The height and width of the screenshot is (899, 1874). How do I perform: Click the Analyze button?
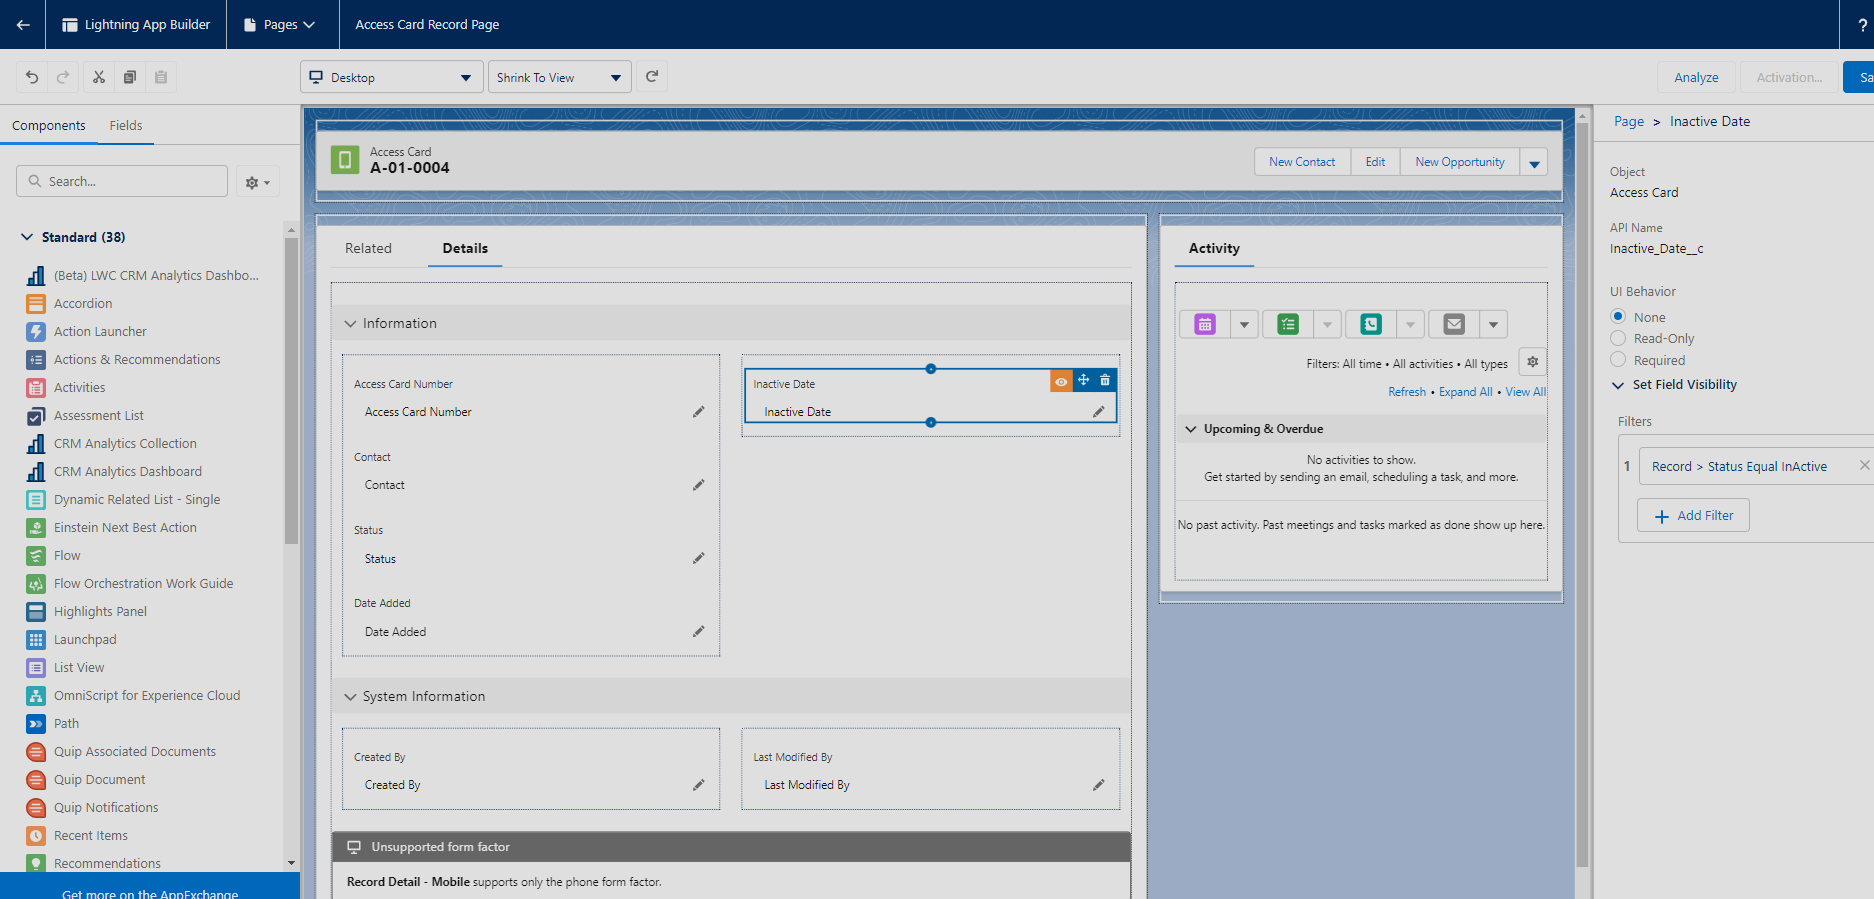pos(1696,77)
